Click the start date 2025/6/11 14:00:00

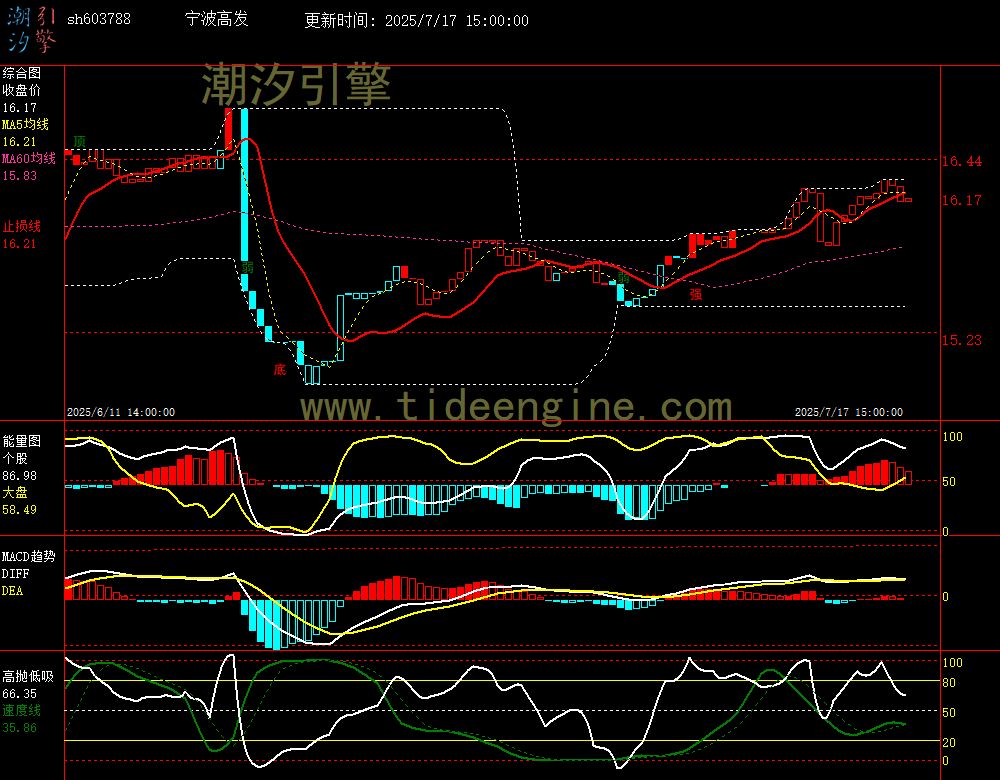tap(121, 412)
